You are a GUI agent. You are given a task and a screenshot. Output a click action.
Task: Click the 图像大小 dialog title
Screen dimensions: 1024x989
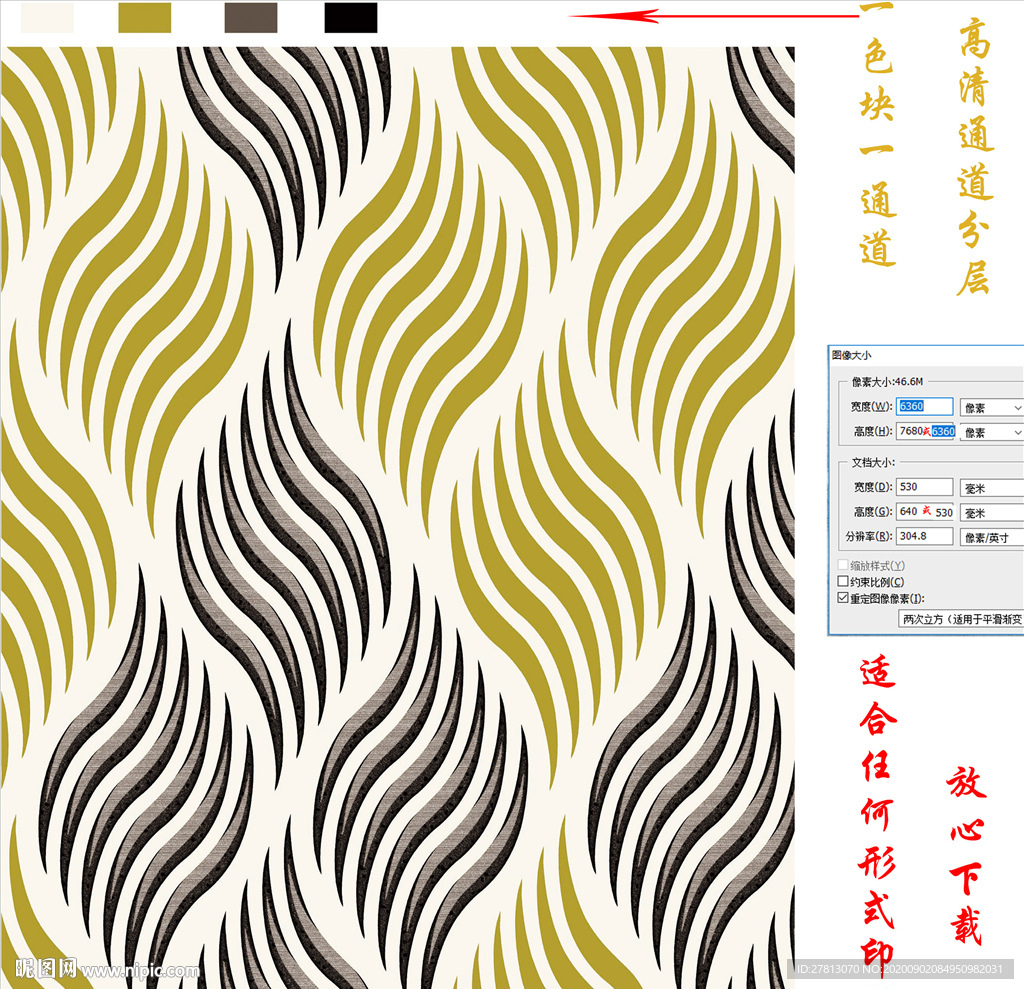[x=852, y=355]
